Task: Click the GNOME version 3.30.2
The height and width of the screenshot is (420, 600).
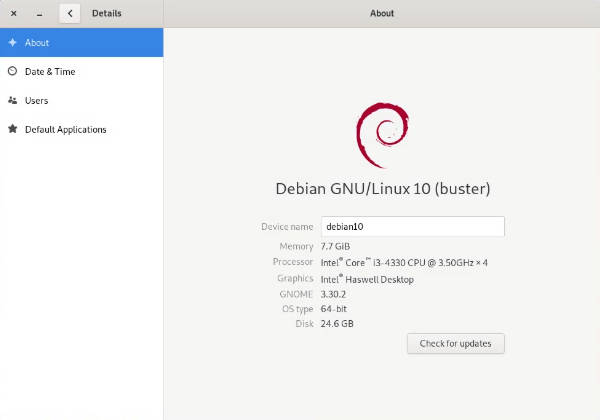Action: 333,294
